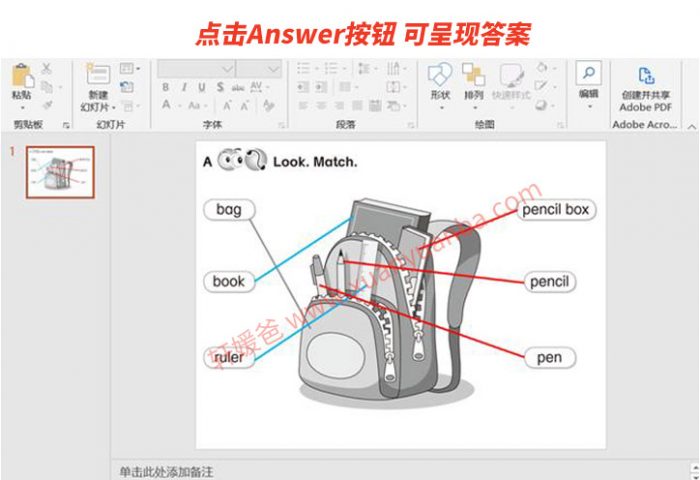Viewport: 700px width, 480px height.
Task: Click the notes area 单击此处添加备注
Action: pos(166,471)
